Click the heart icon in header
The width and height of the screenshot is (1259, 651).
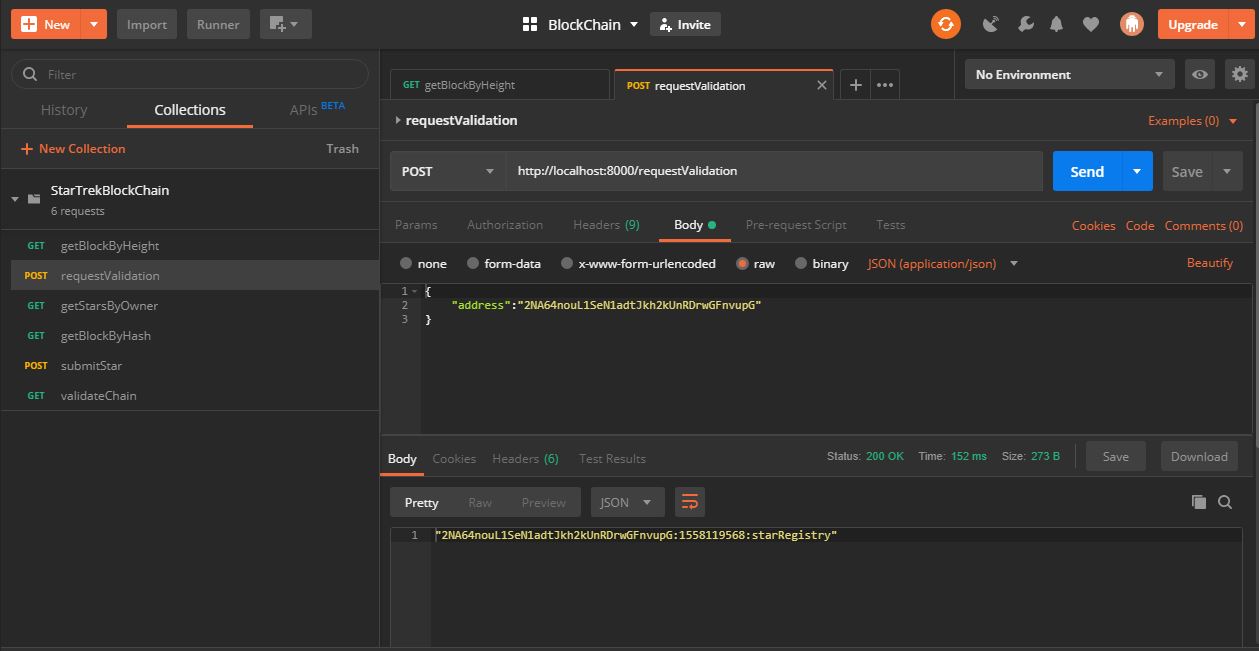pyautogui.click(x=1091, y=24)
